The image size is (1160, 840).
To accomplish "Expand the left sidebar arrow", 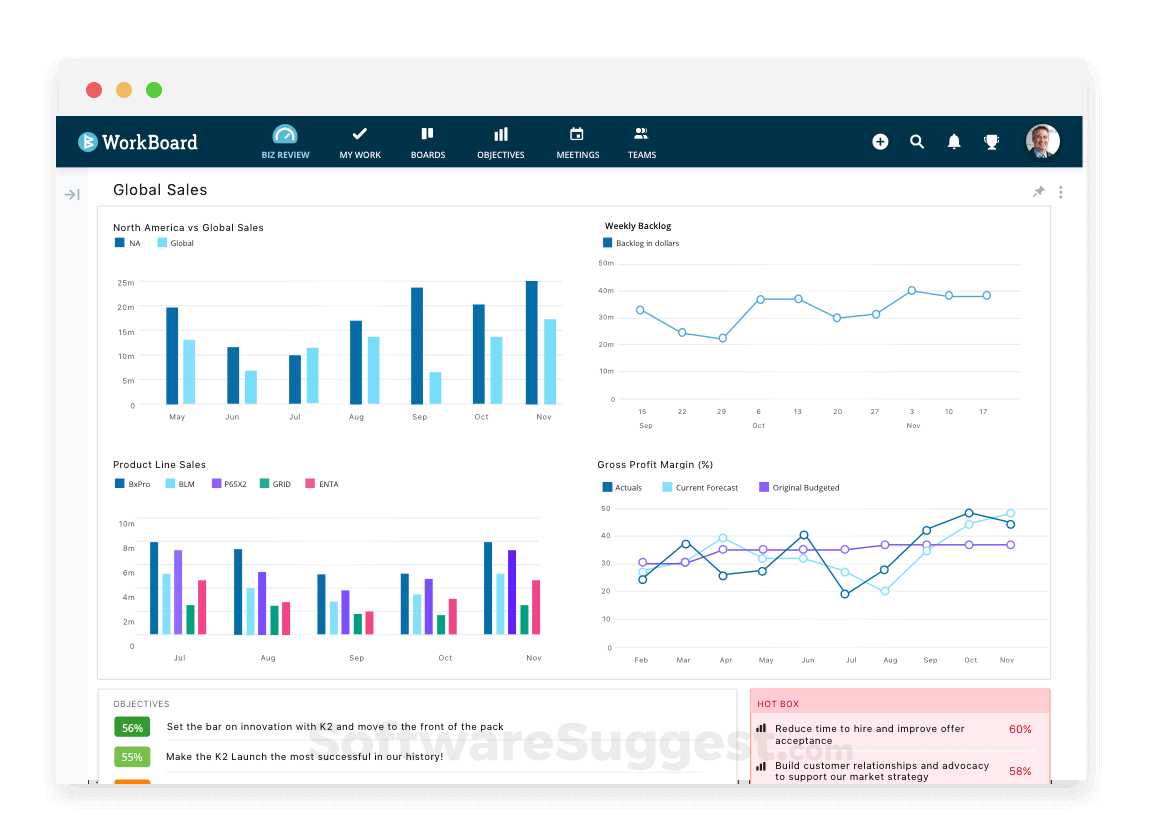I will (71, 194).
